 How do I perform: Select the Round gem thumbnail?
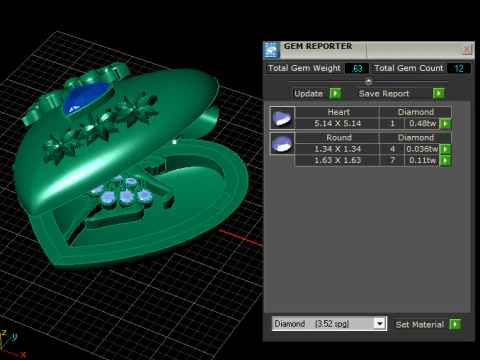pyautogui.click(x=282, y=143)
